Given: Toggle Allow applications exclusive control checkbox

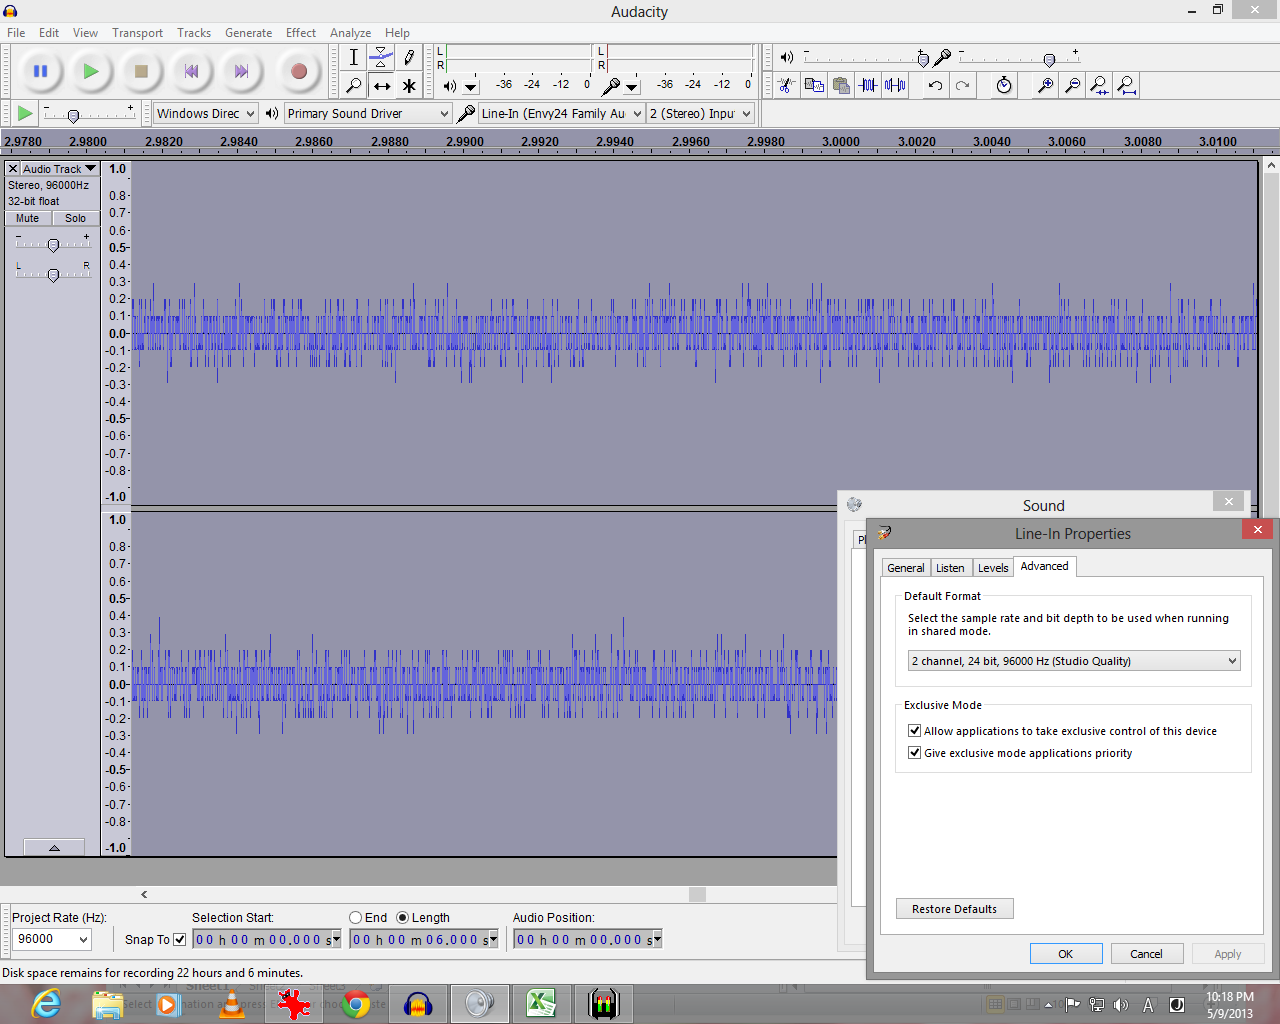Looking at the screenshot, I should (914, 731).
